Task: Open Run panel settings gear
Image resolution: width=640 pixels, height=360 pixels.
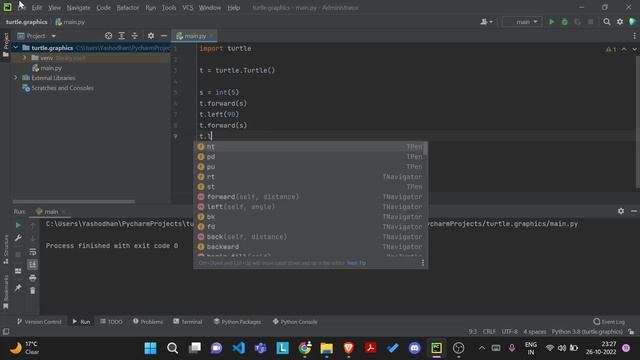Action: click(x=621, y=211)
